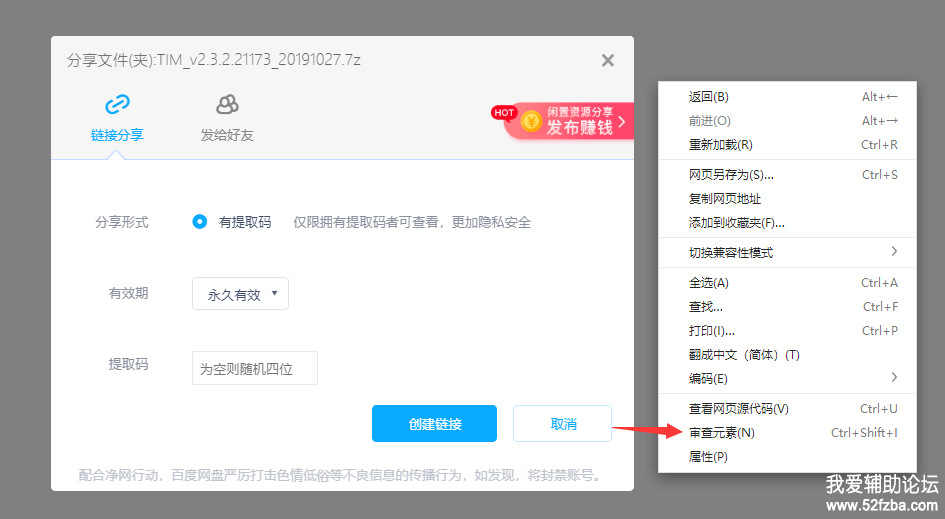Click 复制网页地址 in context menu
The image size is (945, 519).
pyautogui.click(x=787, y=199)
